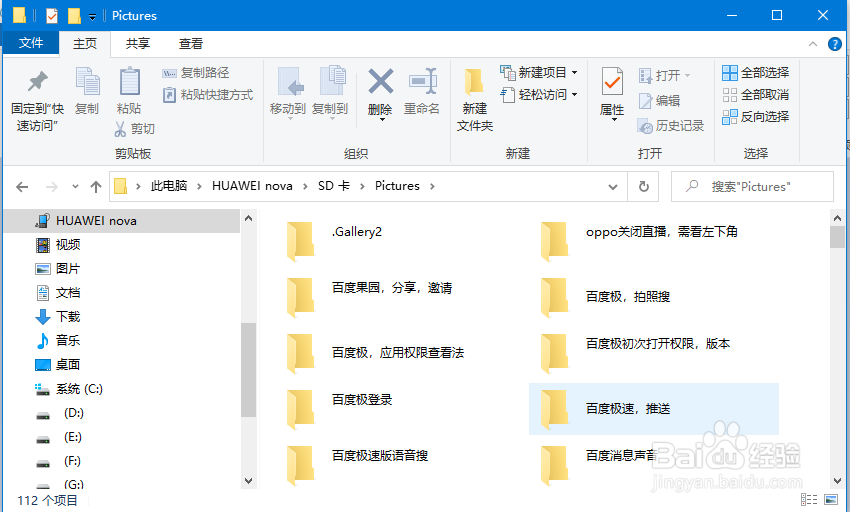Click Select none (全部取消)

[x=756, y=94]
